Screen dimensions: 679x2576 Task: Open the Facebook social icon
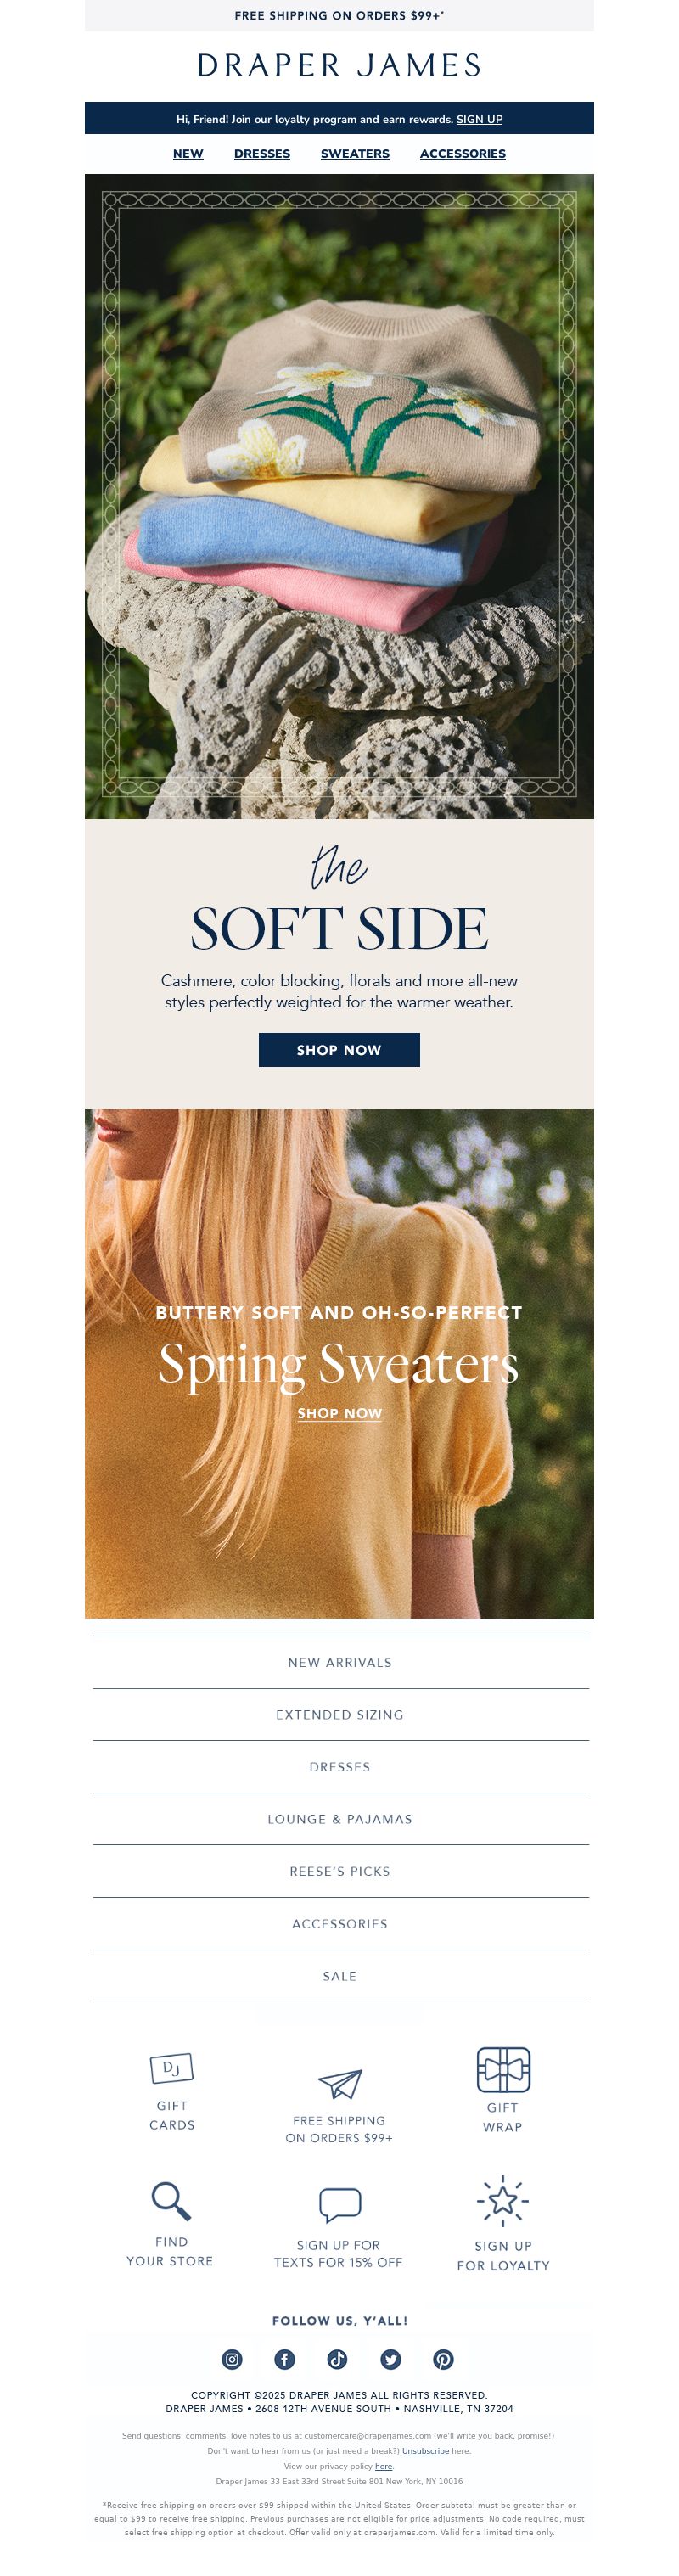[285, 2359]
